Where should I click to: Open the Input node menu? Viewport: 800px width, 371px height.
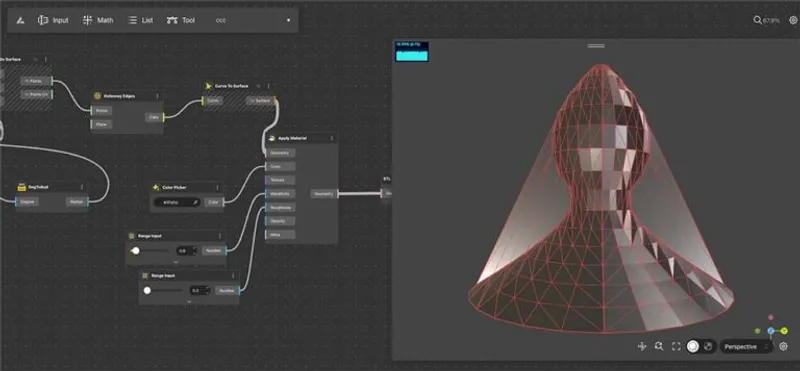[x=53, y=20]
